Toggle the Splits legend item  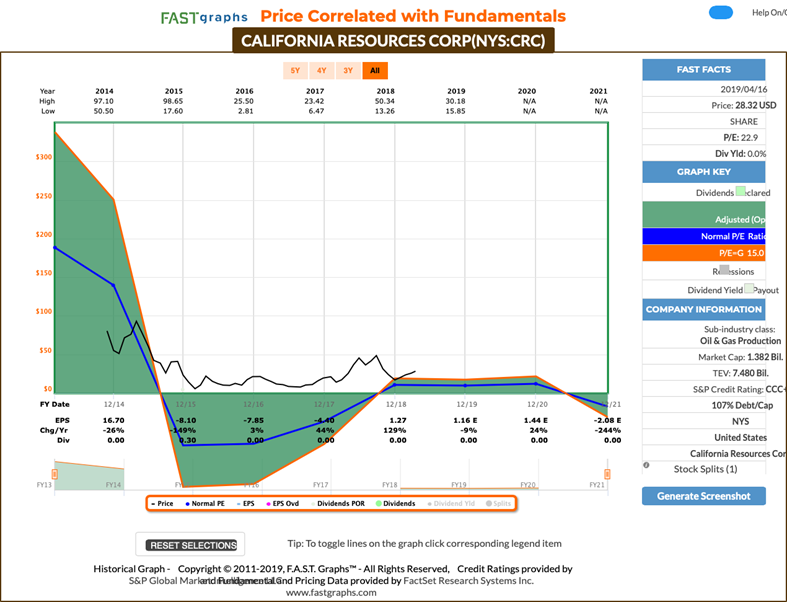[x=498, y=504]
